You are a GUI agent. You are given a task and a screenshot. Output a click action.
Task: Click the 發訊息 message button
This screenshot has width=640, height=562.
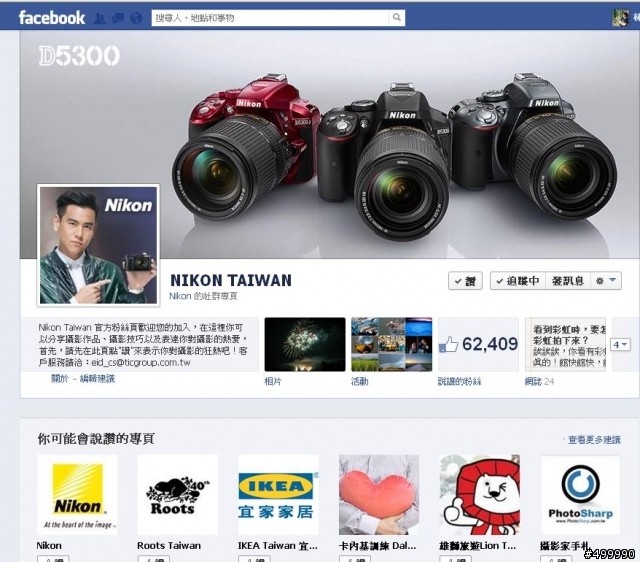tap(568, 281)
